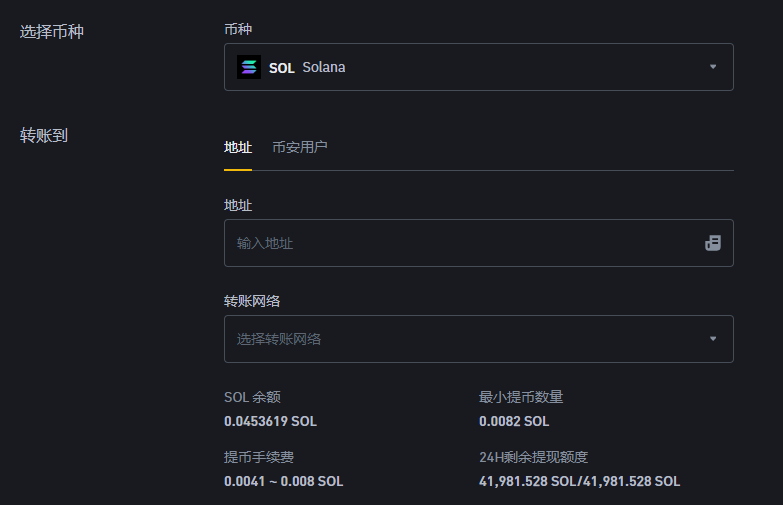The image size is (783, 505).
Task: Click the 币种 field label
Action: pyautogui.click(x=238, y=30)
